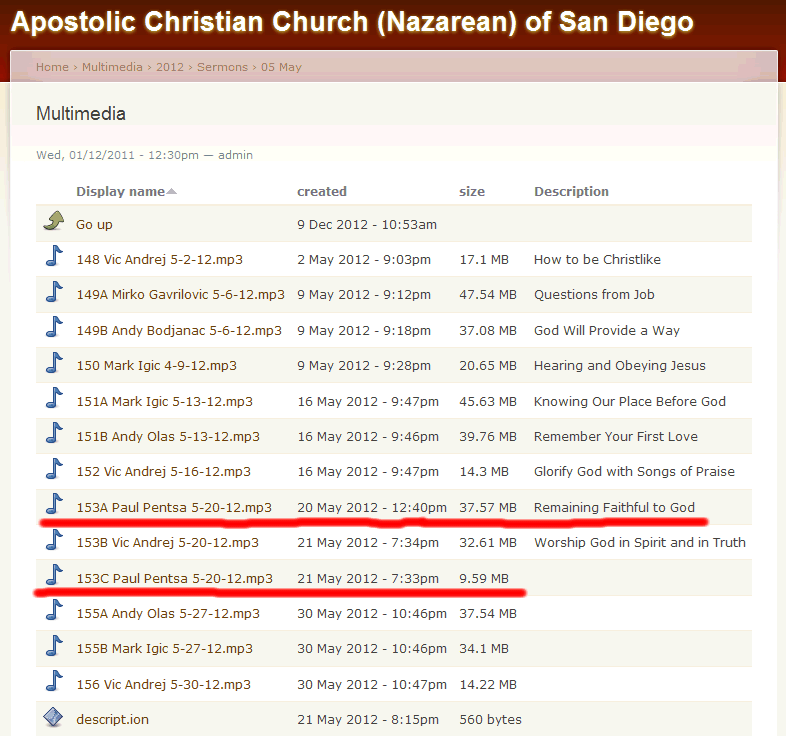Click the Description column header
This screenshot has height=736, width=786.
point(571,191)
